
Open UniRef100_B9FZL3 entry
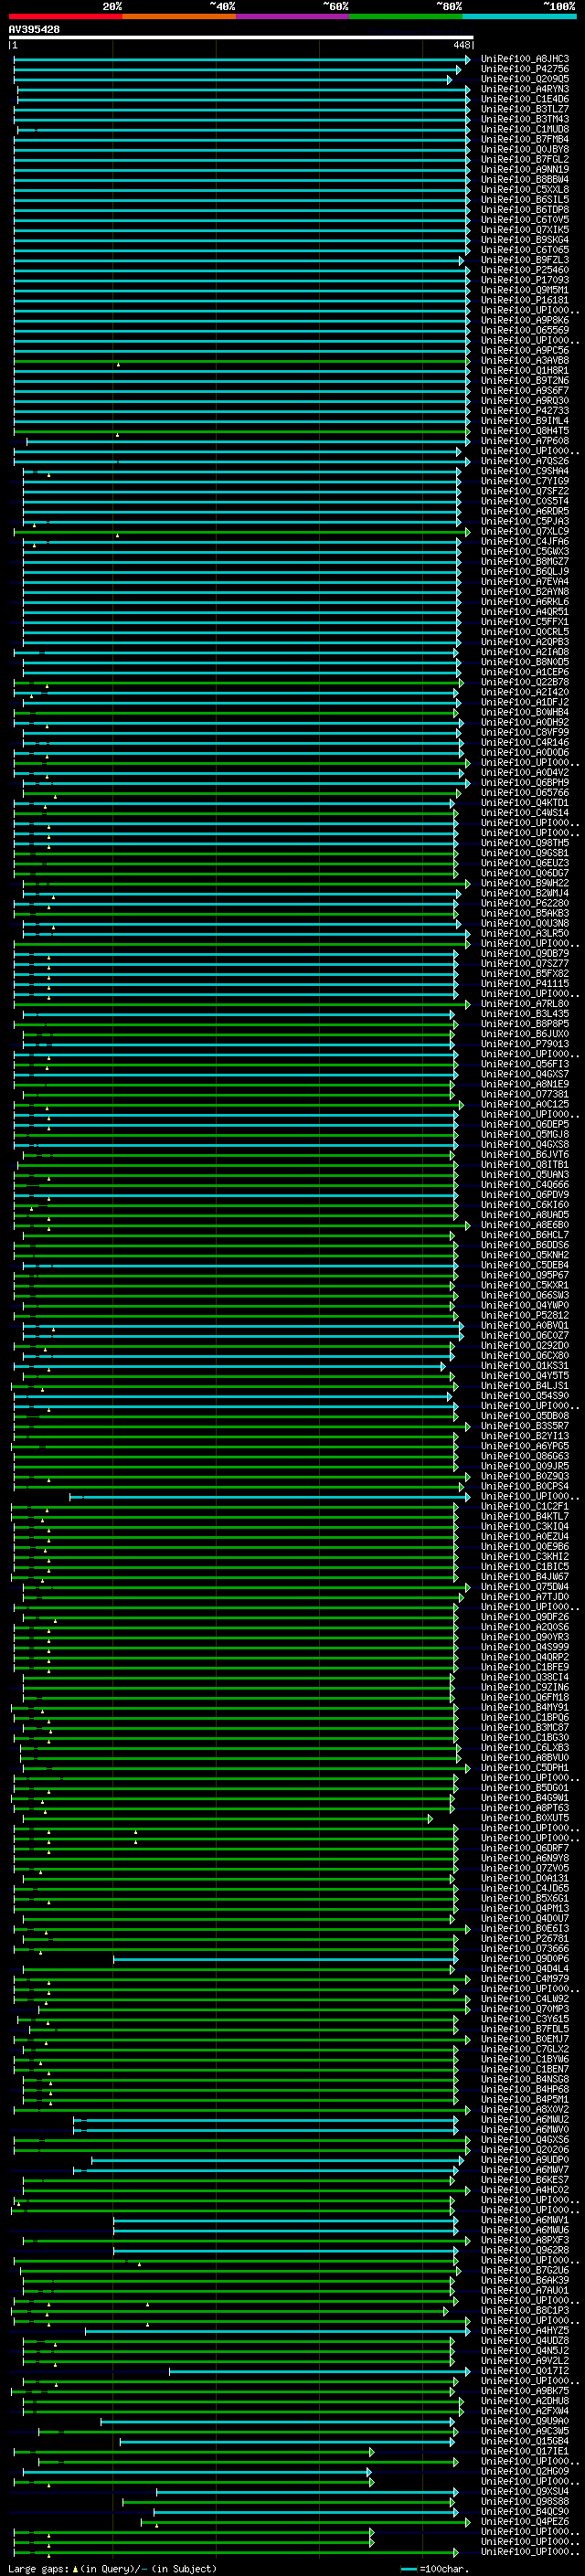click(525, 260)
